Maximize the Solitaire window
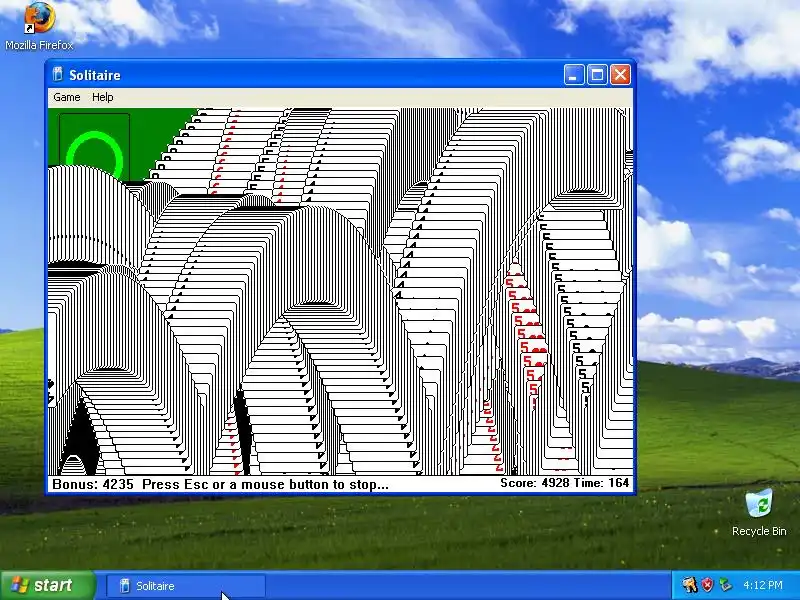This screenshot has width=800, height=600. point(597,75)
